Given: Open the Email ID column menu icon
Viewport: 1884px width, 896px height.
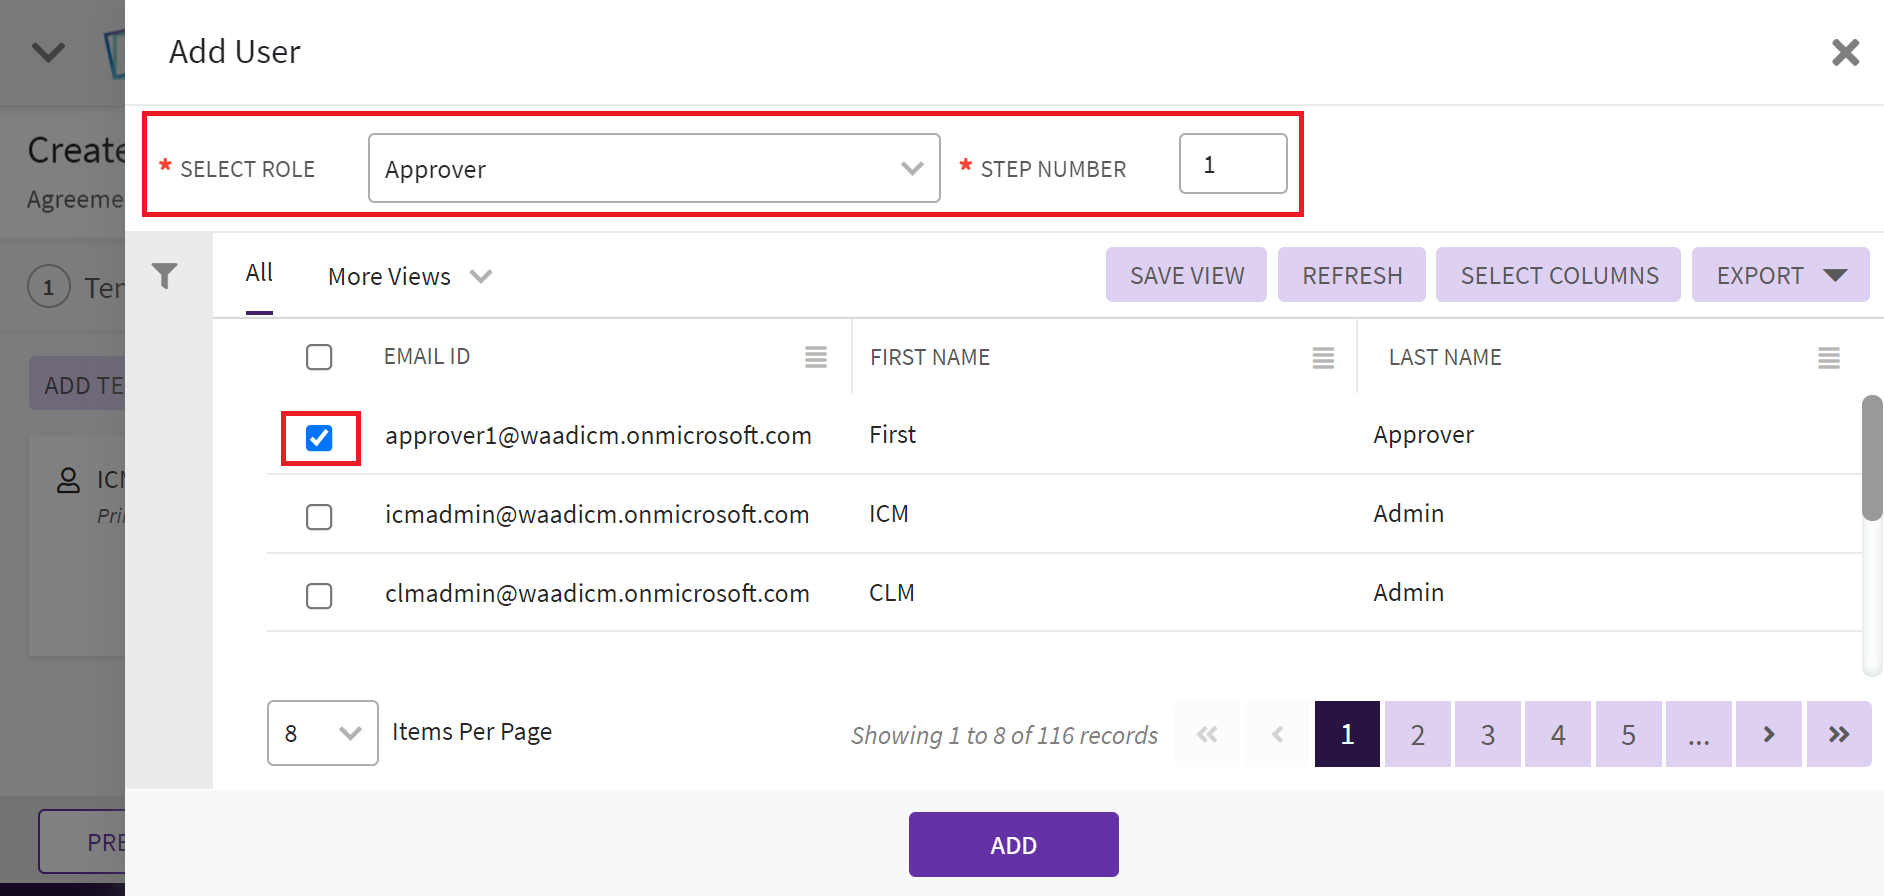Looking at the screenshot, I should 816,357.
